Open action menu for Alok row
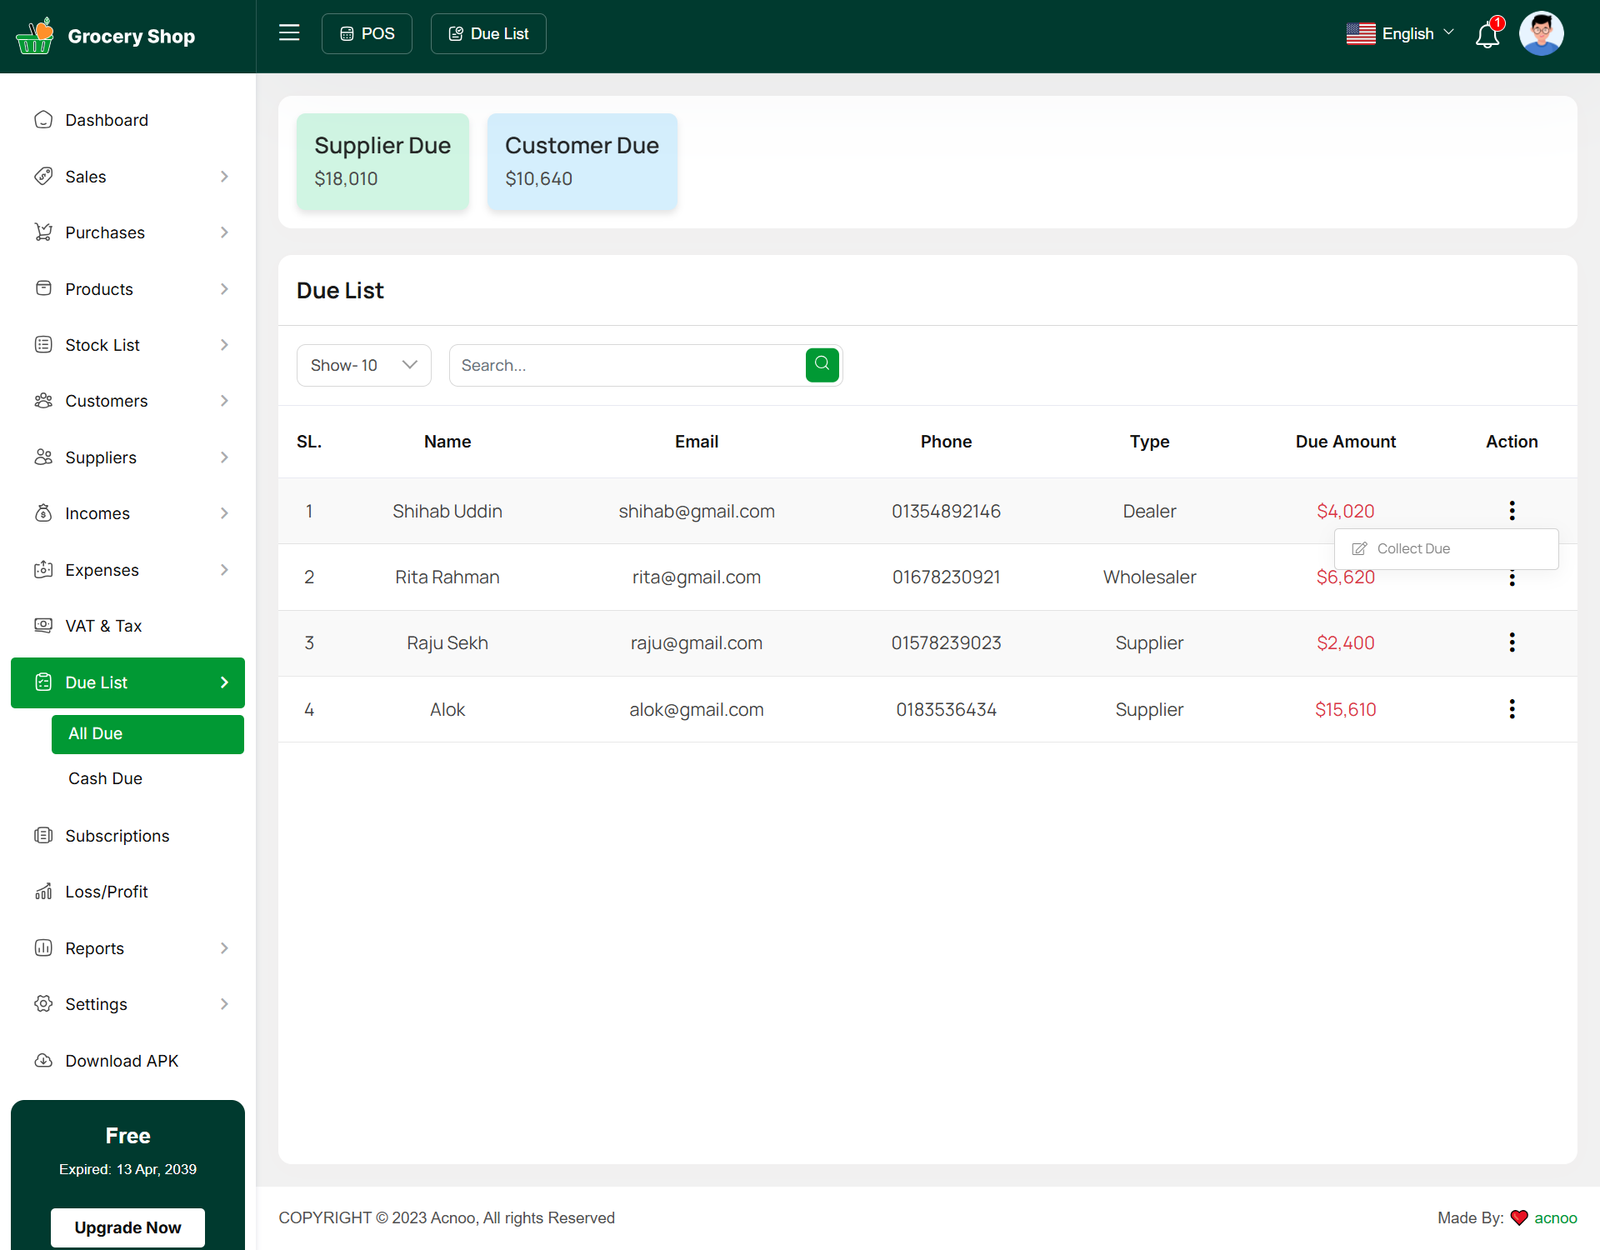Image resolution: width=1600 pixels, height=1250 pixels. [x=1511, y=709]
